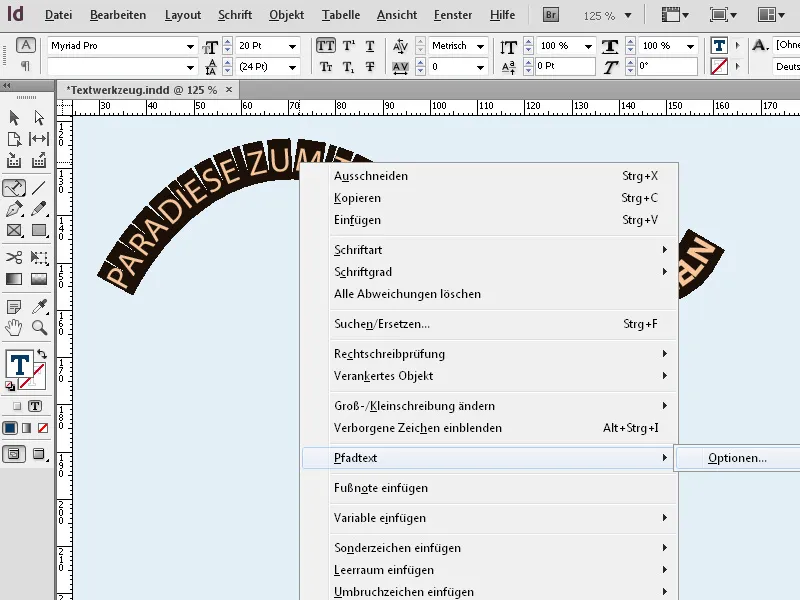Viewport: 800px width, 600px height.
Task: Open the vertical scale 100 % dropdown
Action: coord(588,46)
